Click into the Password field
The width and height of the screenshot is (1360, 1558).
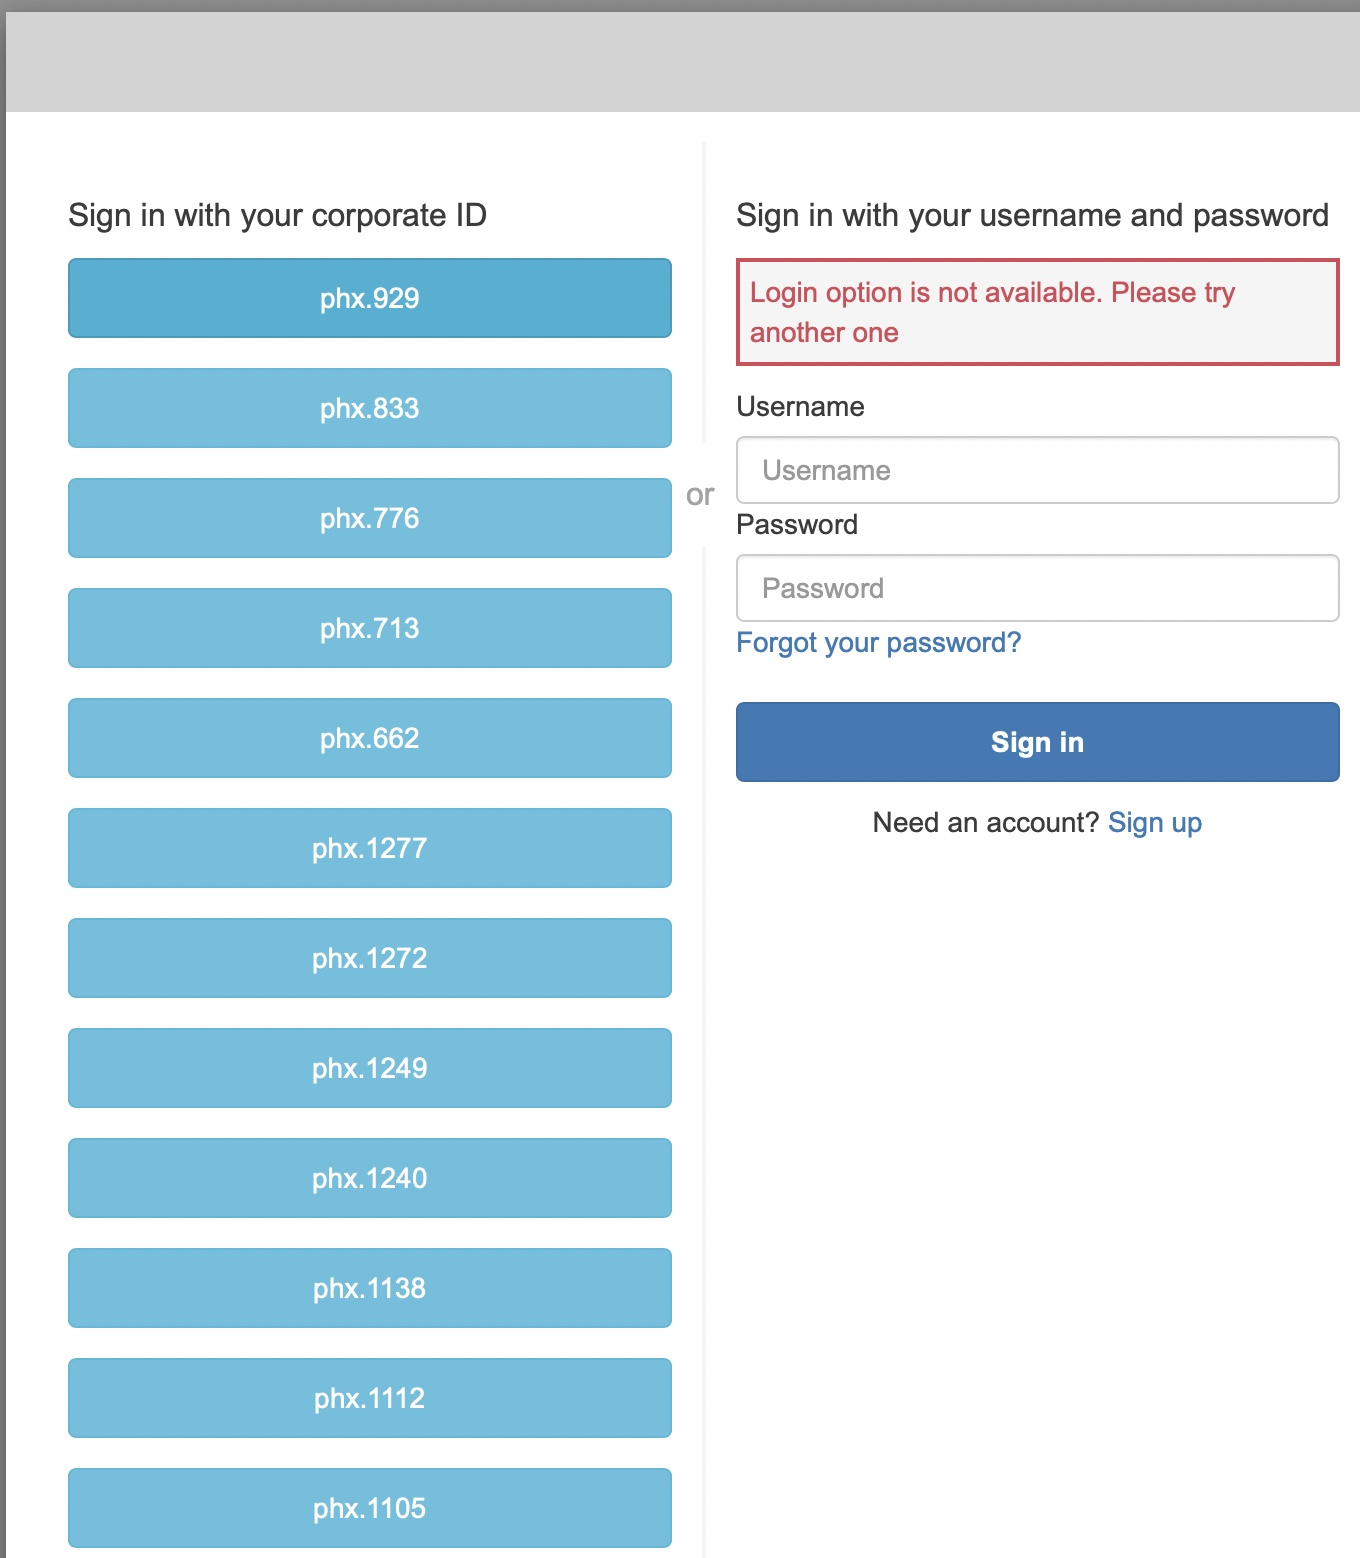(x=1037, y=588)
